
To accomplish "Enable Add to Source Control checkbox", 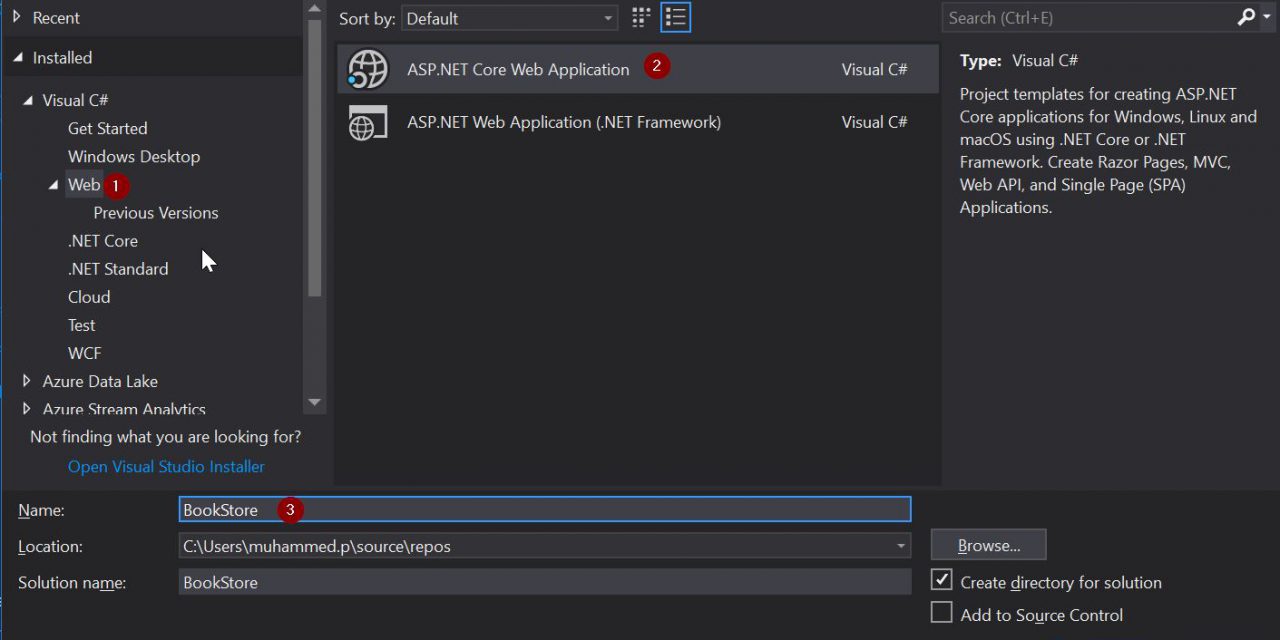I will (941, 613).
